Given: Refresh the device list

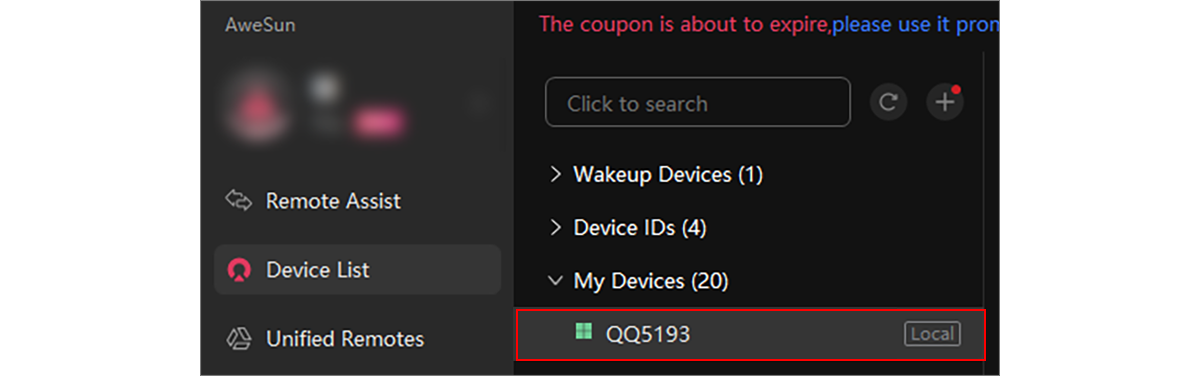Looking at the screenshot, I should point(888,102).
